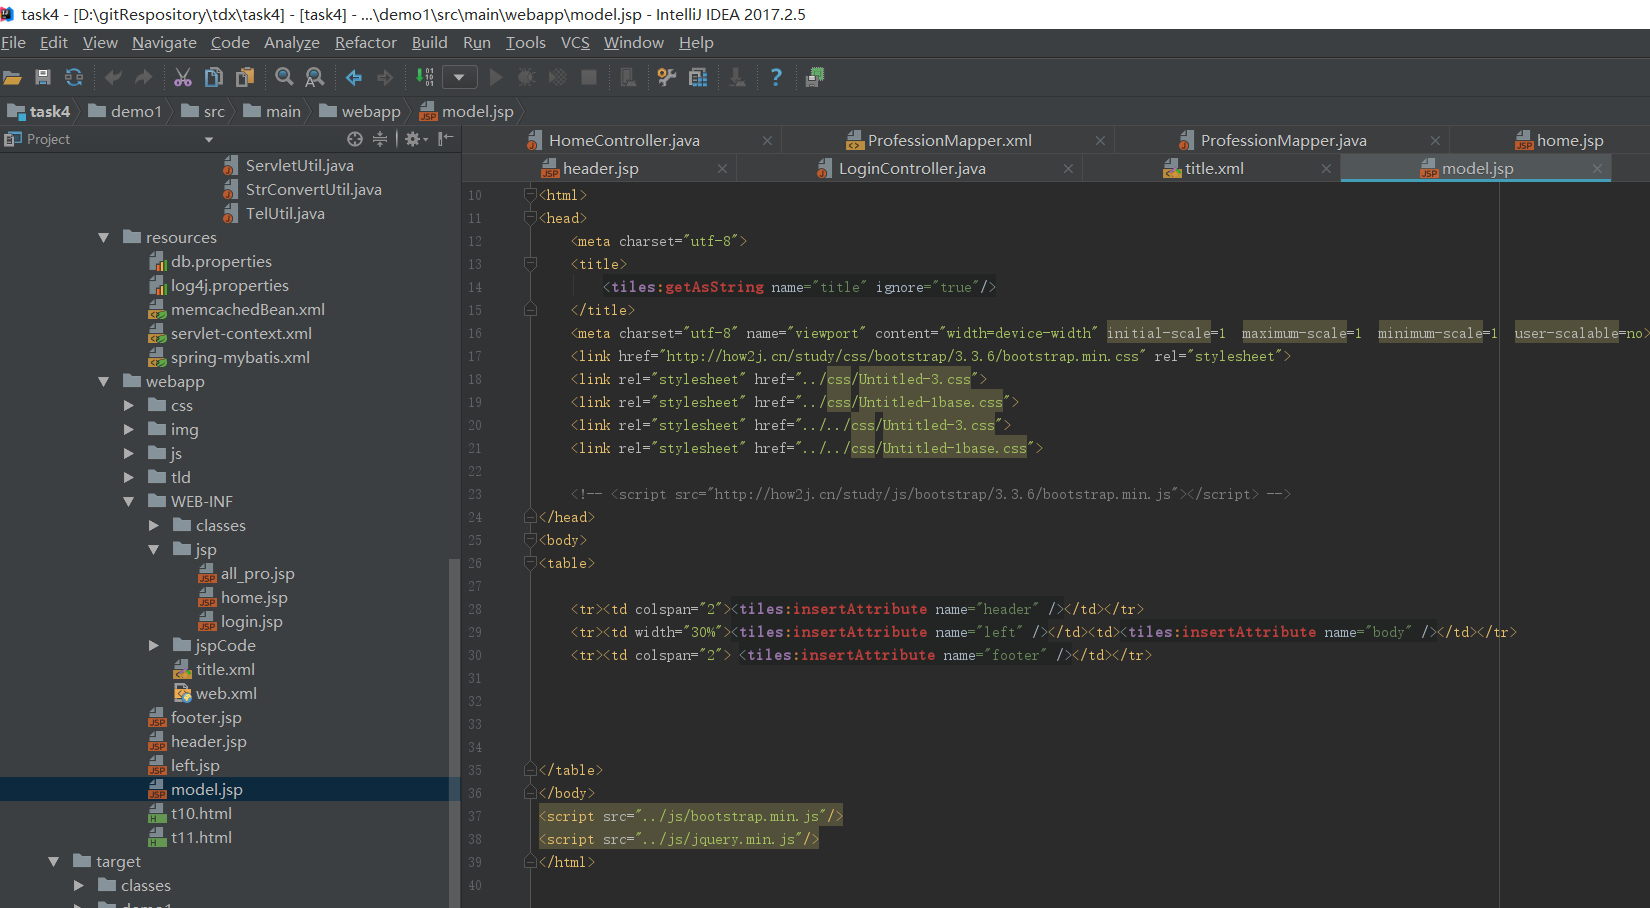Click the Debug bug icon
Image resolution: width=1650 pixels, height=908 pixels.
tap(527, 77)
